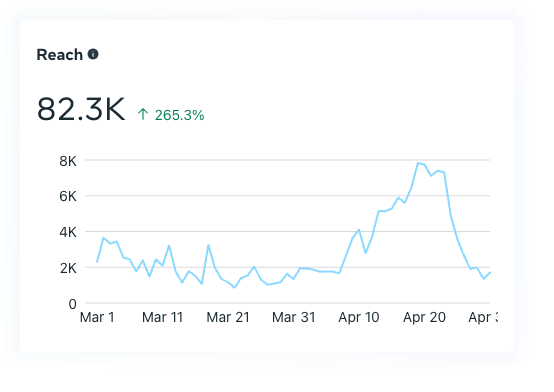Viewport: 554px width, 392px height.
Task: Click the Reach heading
Action: [60, 55]
